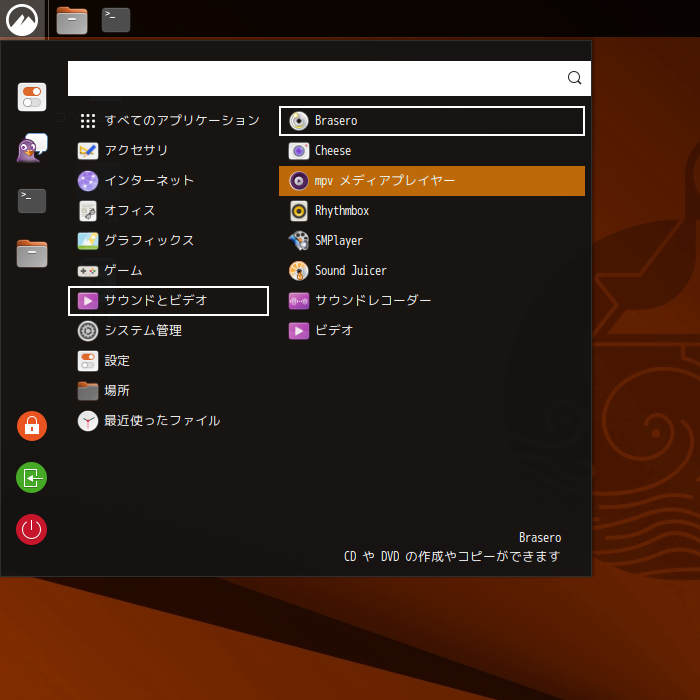Launch SMPlayer
This screenshot has width=700, height=700.
[432, 241]
